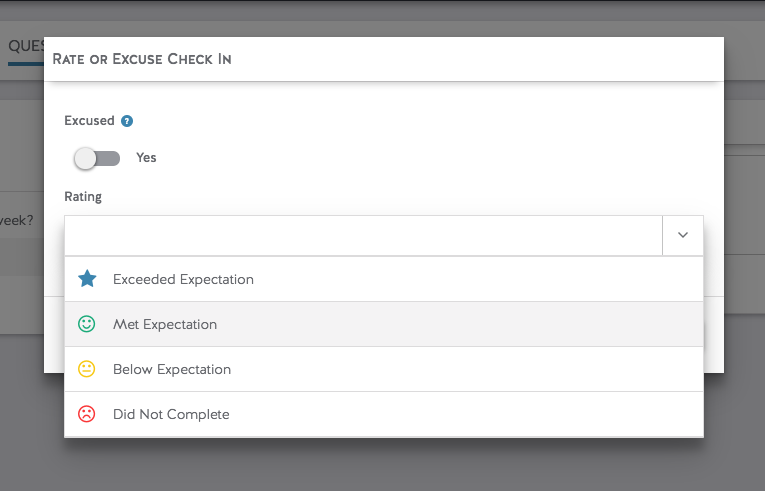Click the white knob of the Excused switch
Image resolution: width=765 pixels, height=491 pixels.
[86, 158]
